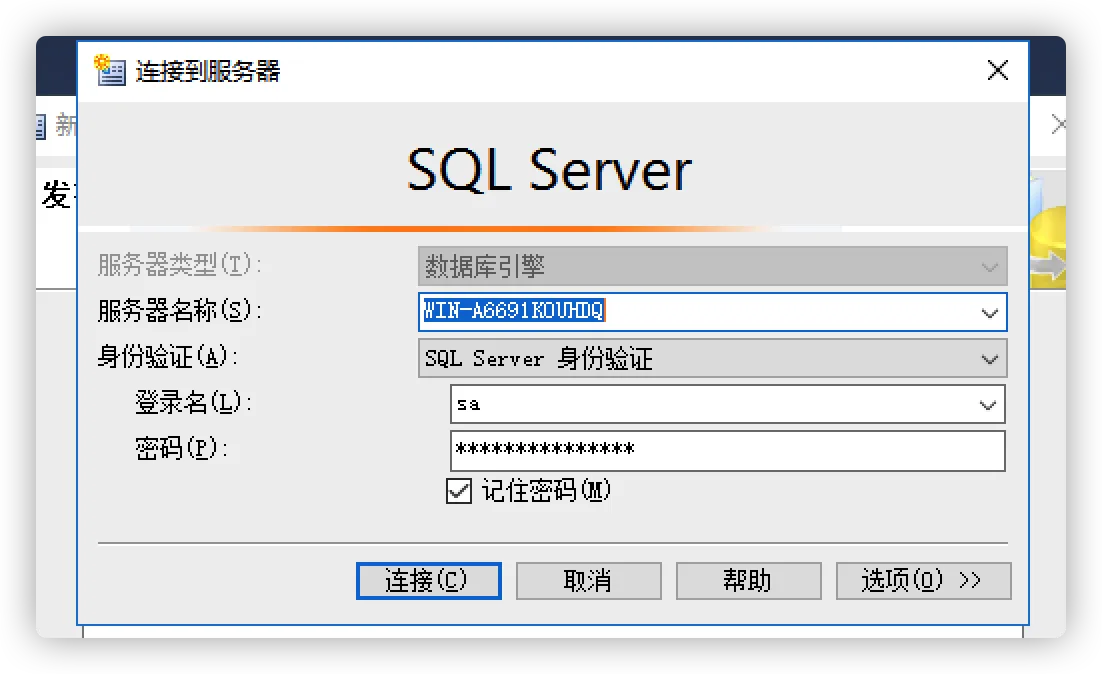Toggle the 记住密码 checkbox
This screenshot has width=1102, height=674.
tap(459, 491)
